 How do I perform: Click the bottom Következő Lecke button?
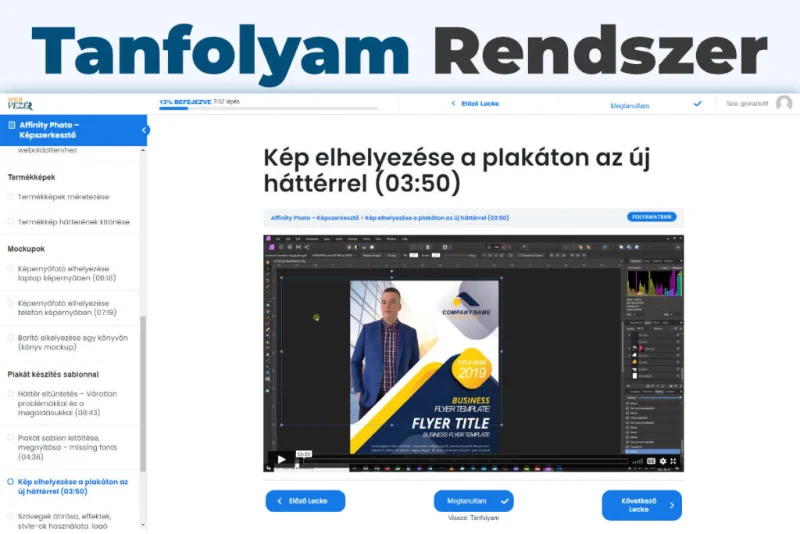click(641, 504)
